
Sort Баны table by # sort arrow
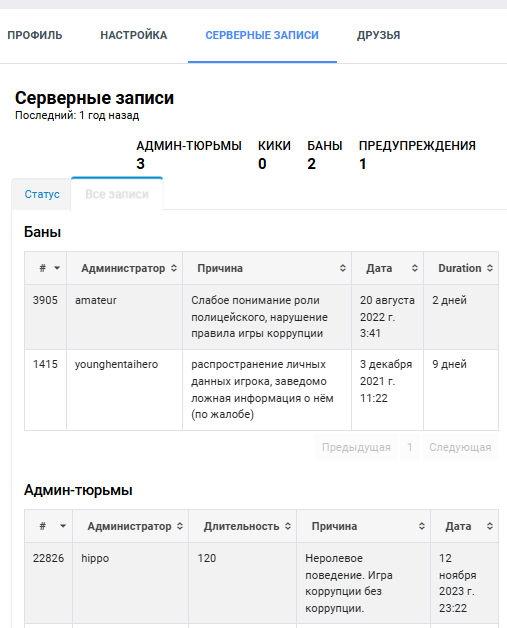tap(57, 268)
